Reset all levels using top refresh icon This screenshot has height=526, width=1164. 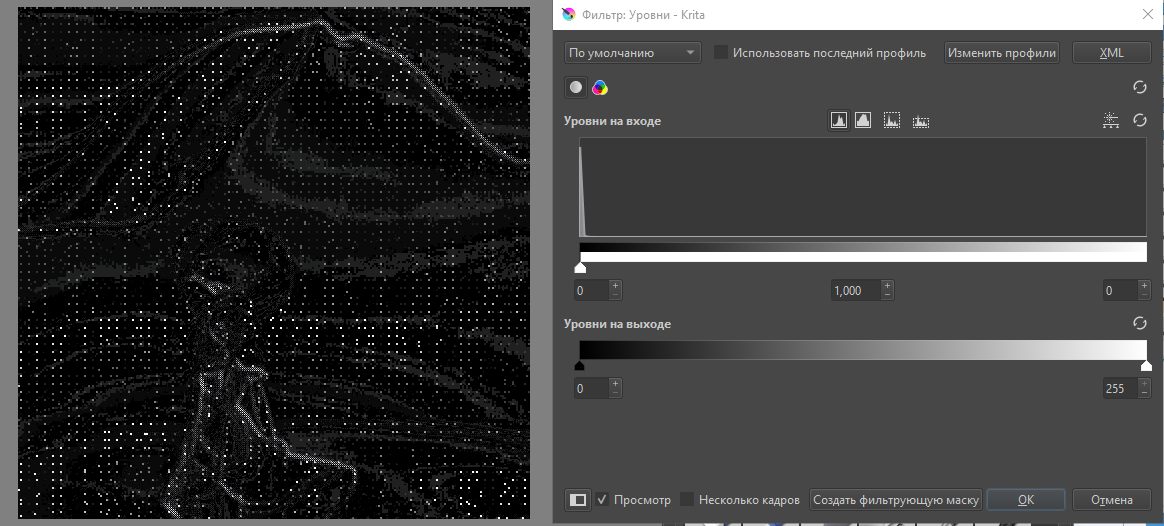click(1140, 88)
